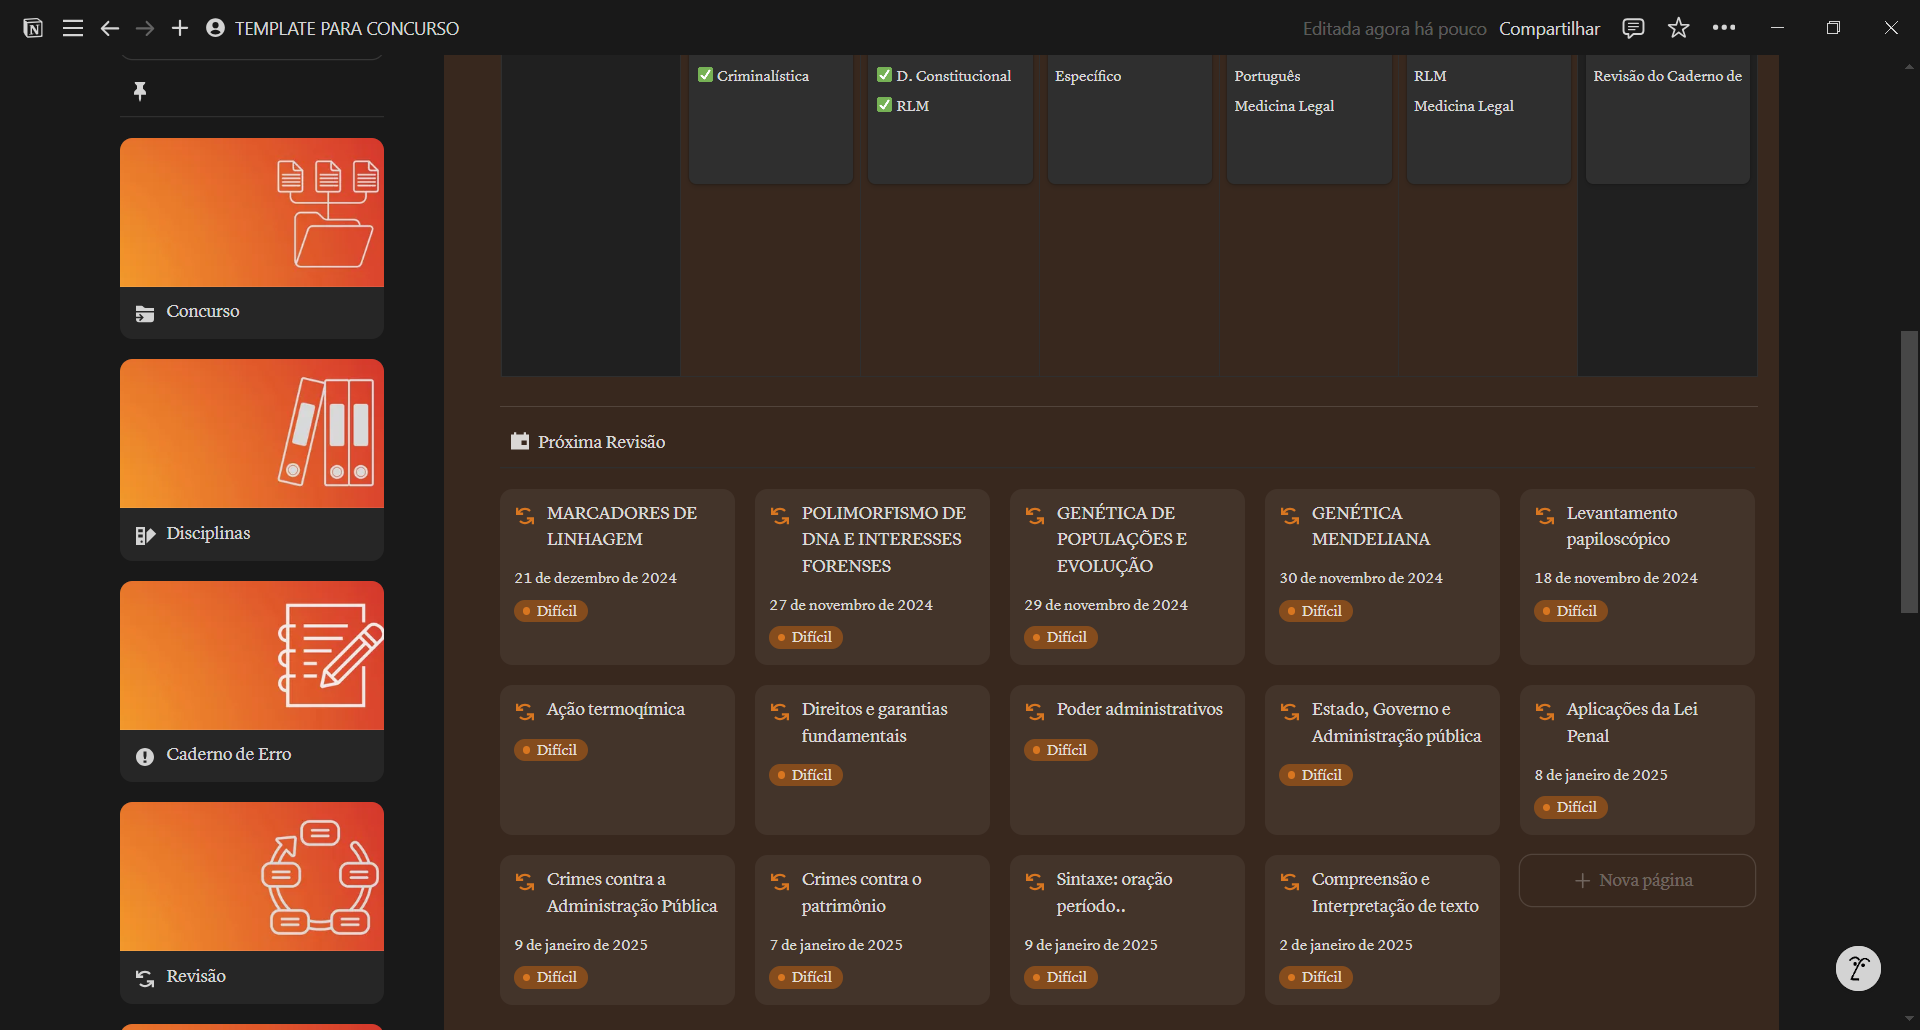Click Difícil tag on MARCADORES DE LINHAGEM
Viewport: 1920px width, 1030px height.
coord(551,611)
